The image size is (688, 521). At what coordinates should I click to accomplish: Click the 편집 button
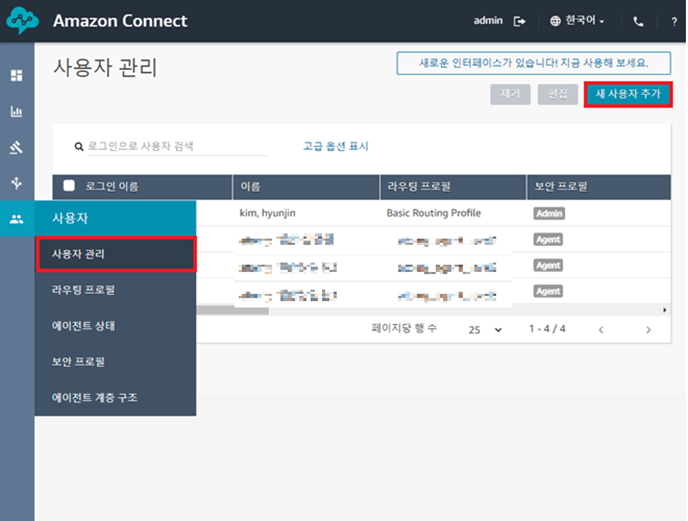point(558,94)
